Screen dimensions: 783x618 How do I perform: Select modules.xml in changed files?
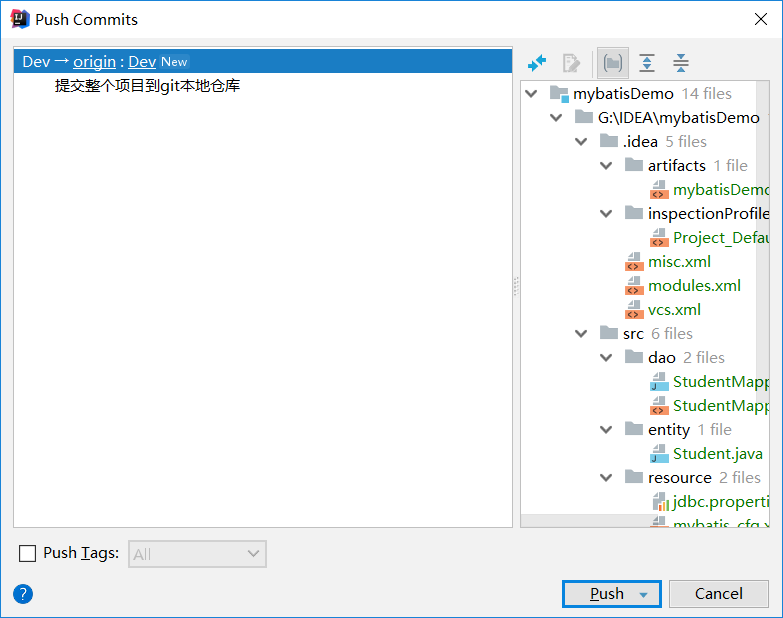[x=694, y=286]
